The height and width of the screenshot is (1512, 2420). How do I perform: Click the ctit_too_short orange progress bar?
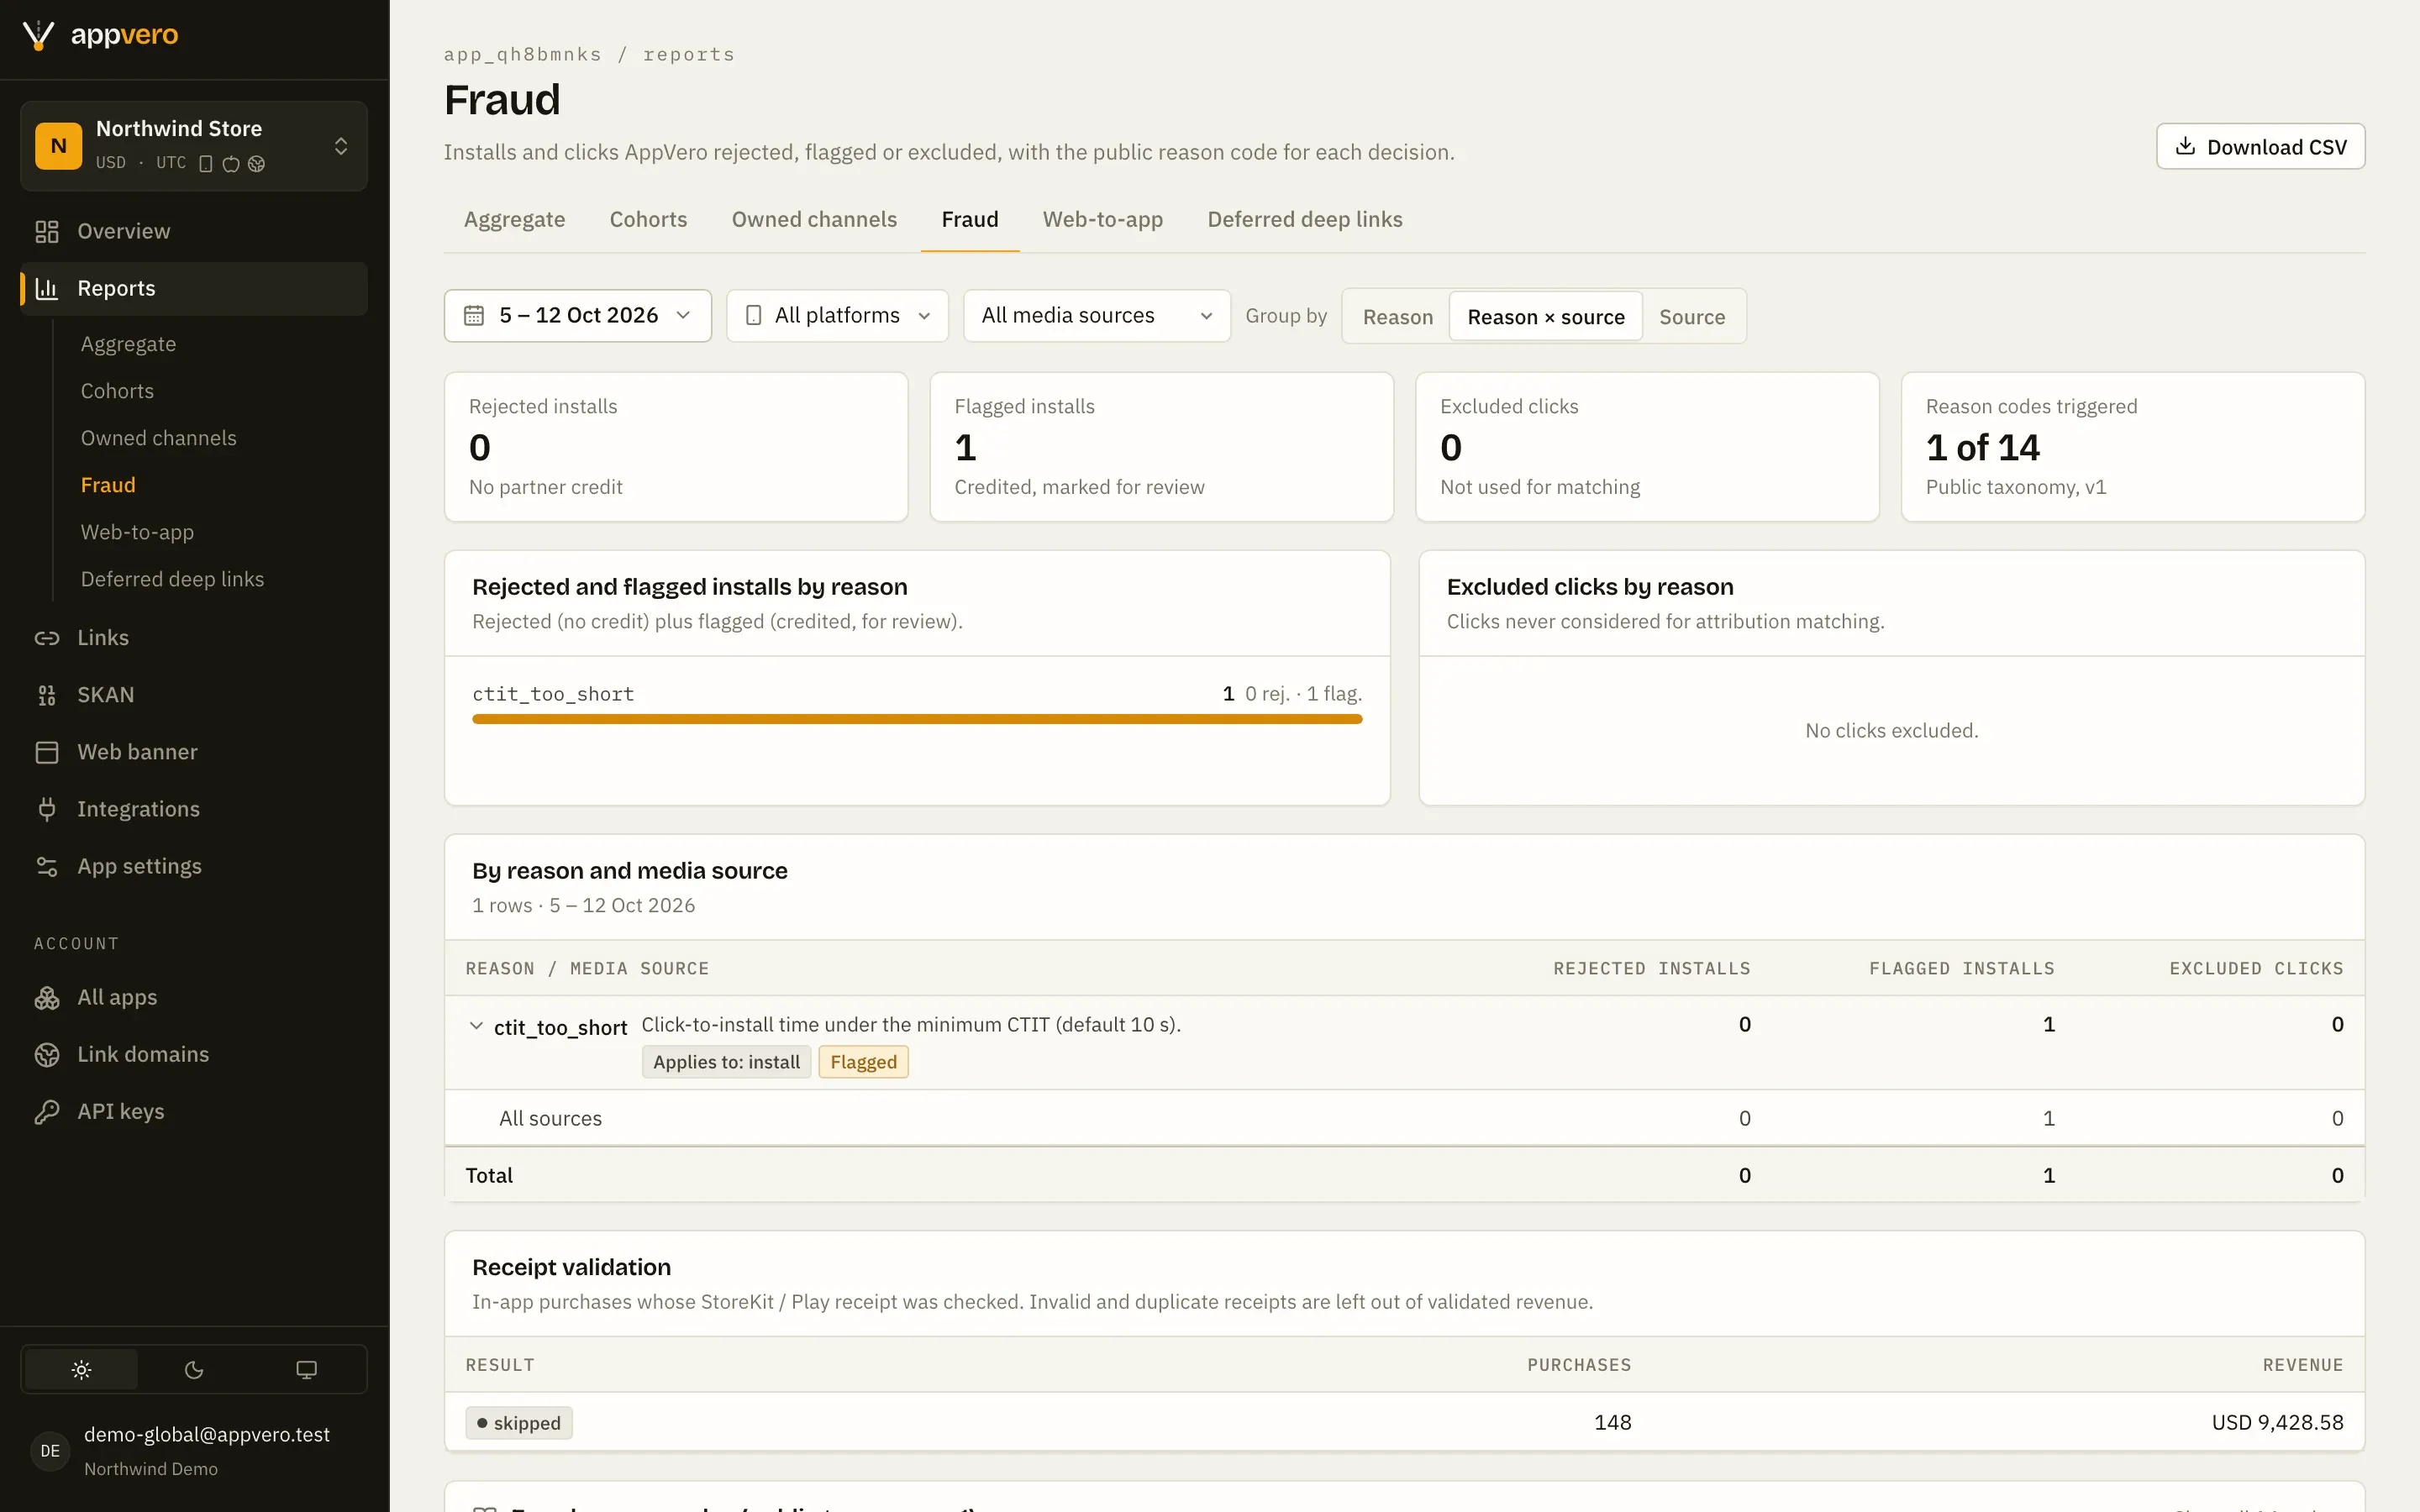(917, 719)
